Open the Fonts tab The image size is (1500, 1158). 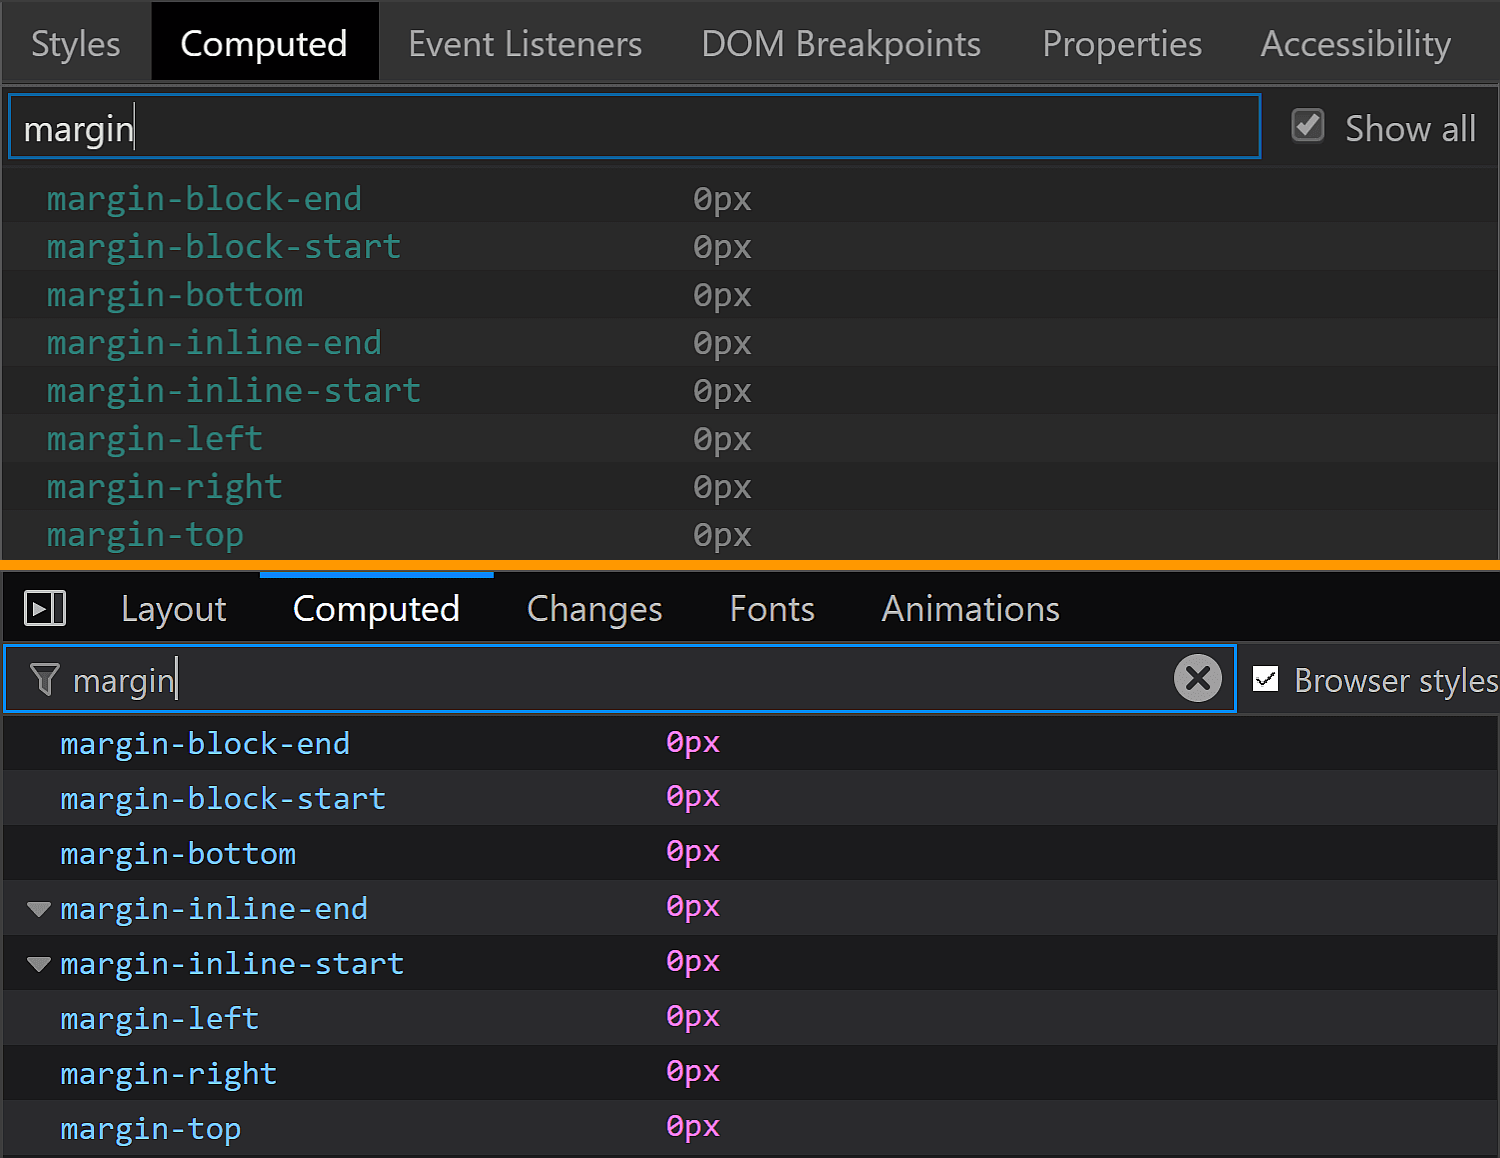tap(771, 608)
